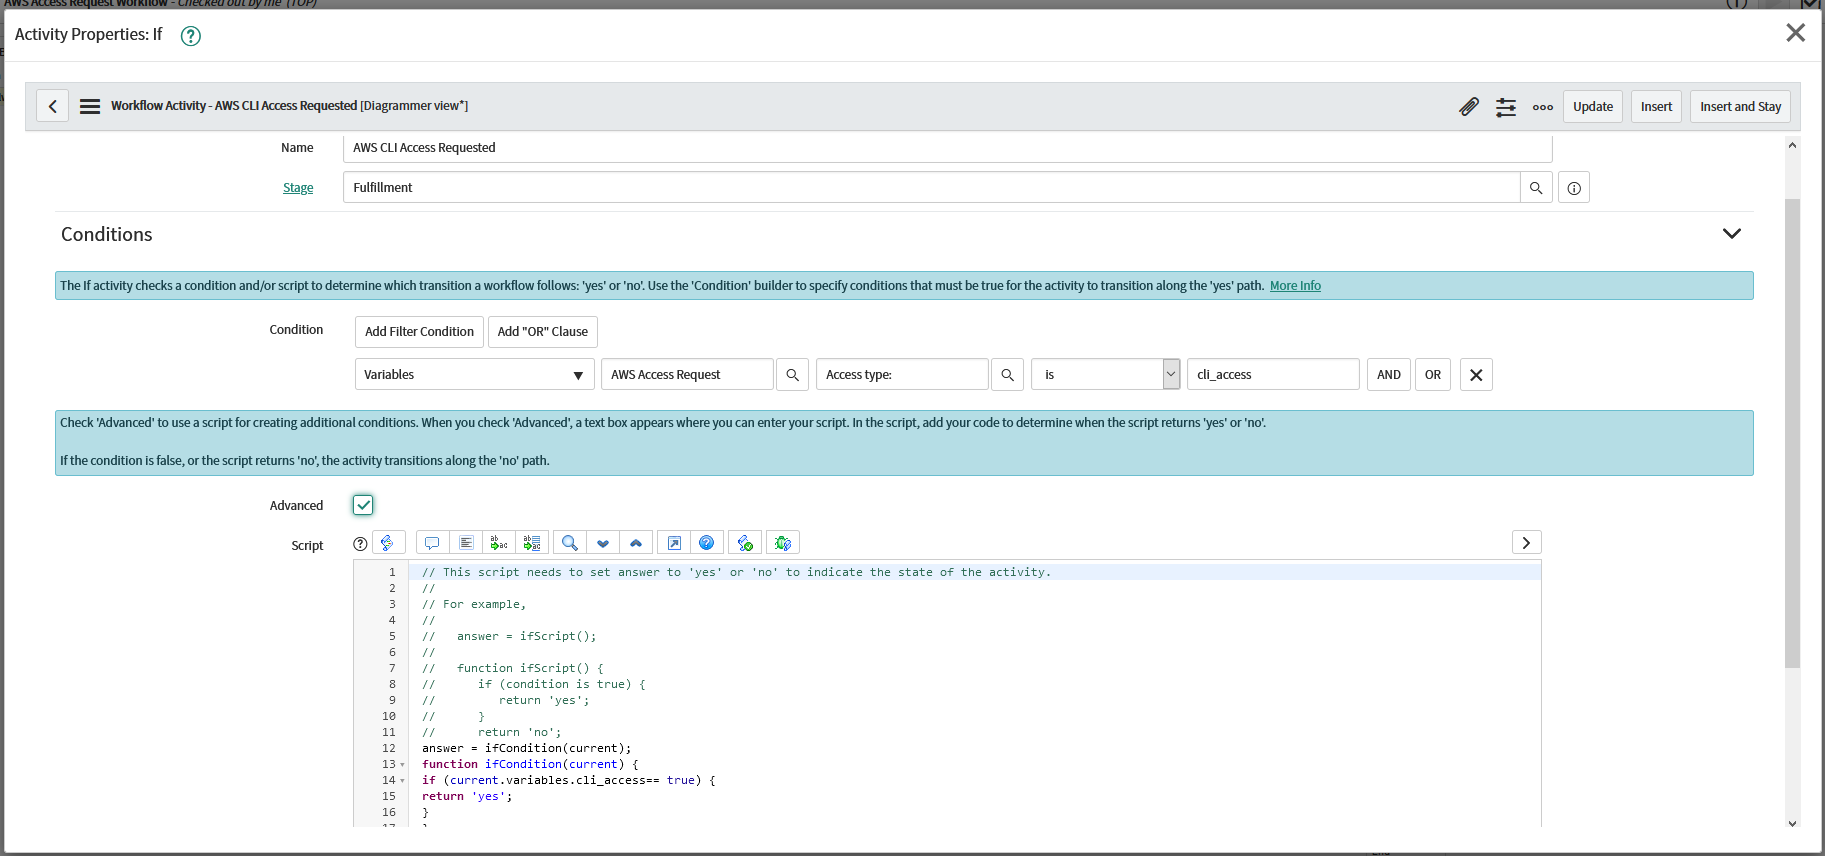Image resolution: width=1825 pixels, height=856 pixels.
Task: Click Add Filter Condition button
Action: point(419,332)
